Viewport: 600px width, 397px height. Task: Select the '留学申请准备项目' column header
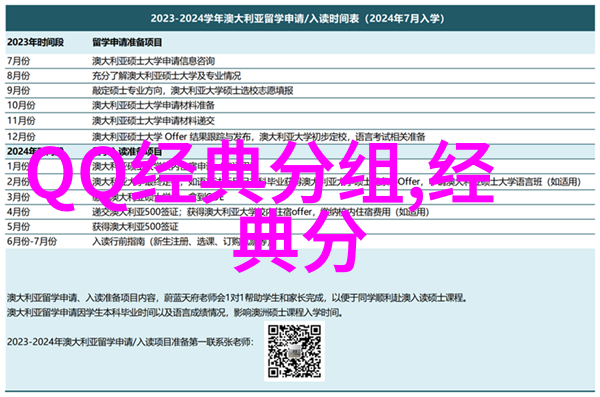[127, 42]
